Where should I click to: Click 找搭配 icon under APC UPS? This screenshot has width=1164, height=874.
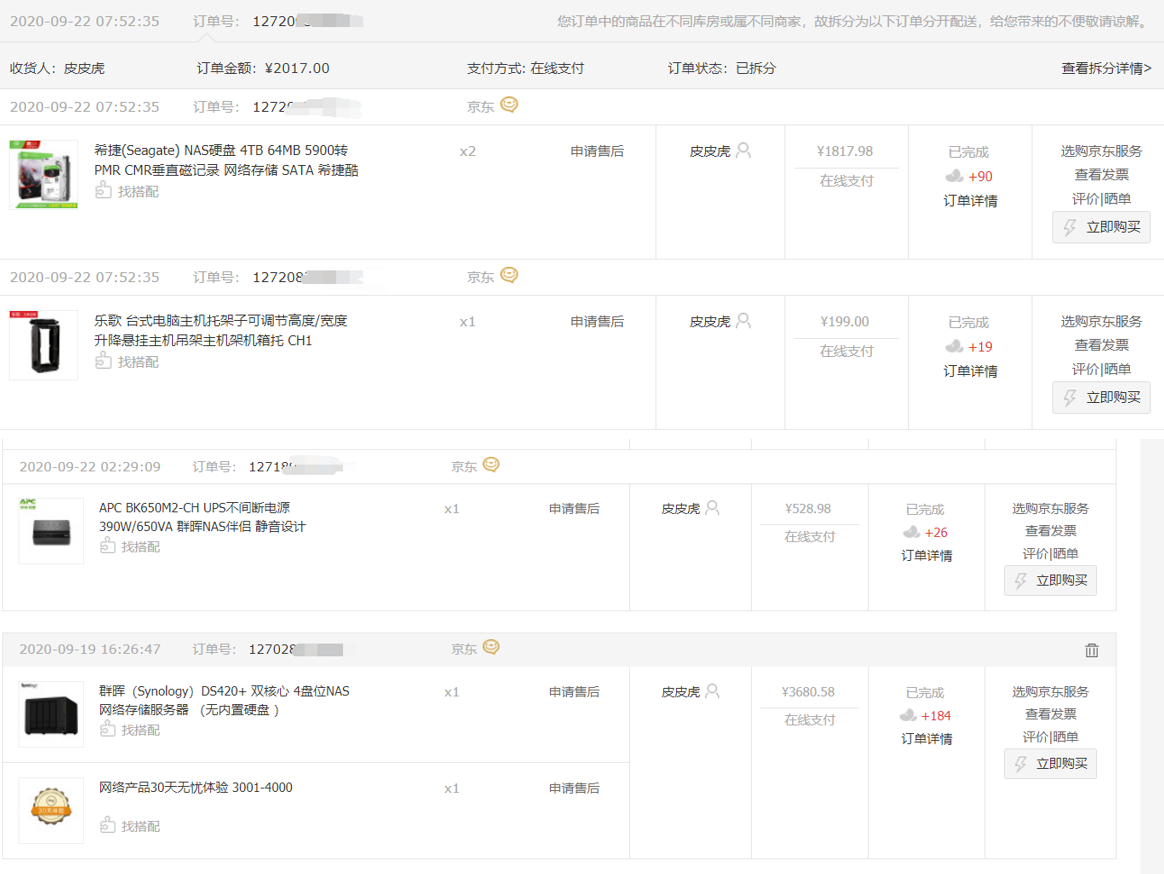tap(108, 547)
